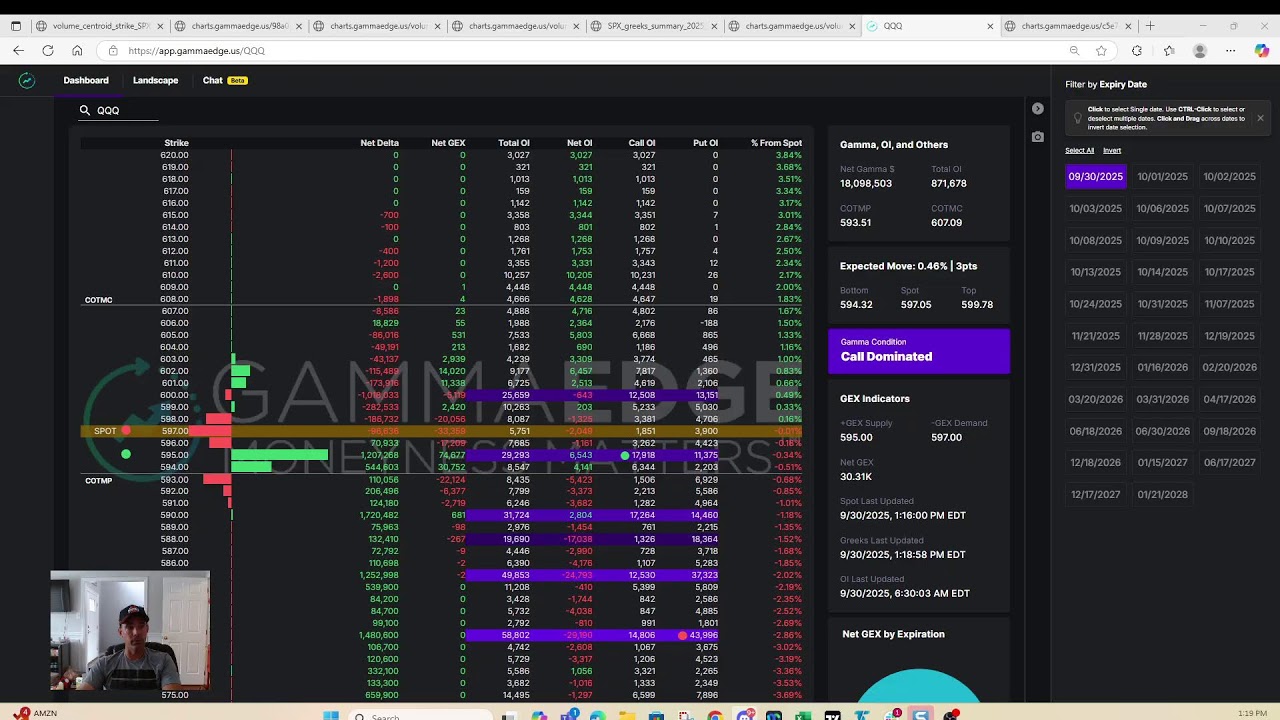Click the browser address bar URL
This screenshot has height=720, width=1280.
tap(196, 50)
